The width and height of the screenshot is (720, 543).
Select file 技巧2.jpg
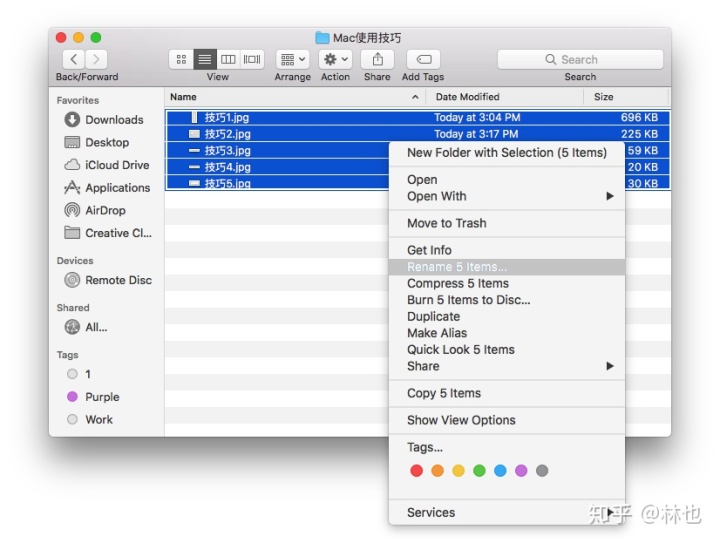coord(417,134)
